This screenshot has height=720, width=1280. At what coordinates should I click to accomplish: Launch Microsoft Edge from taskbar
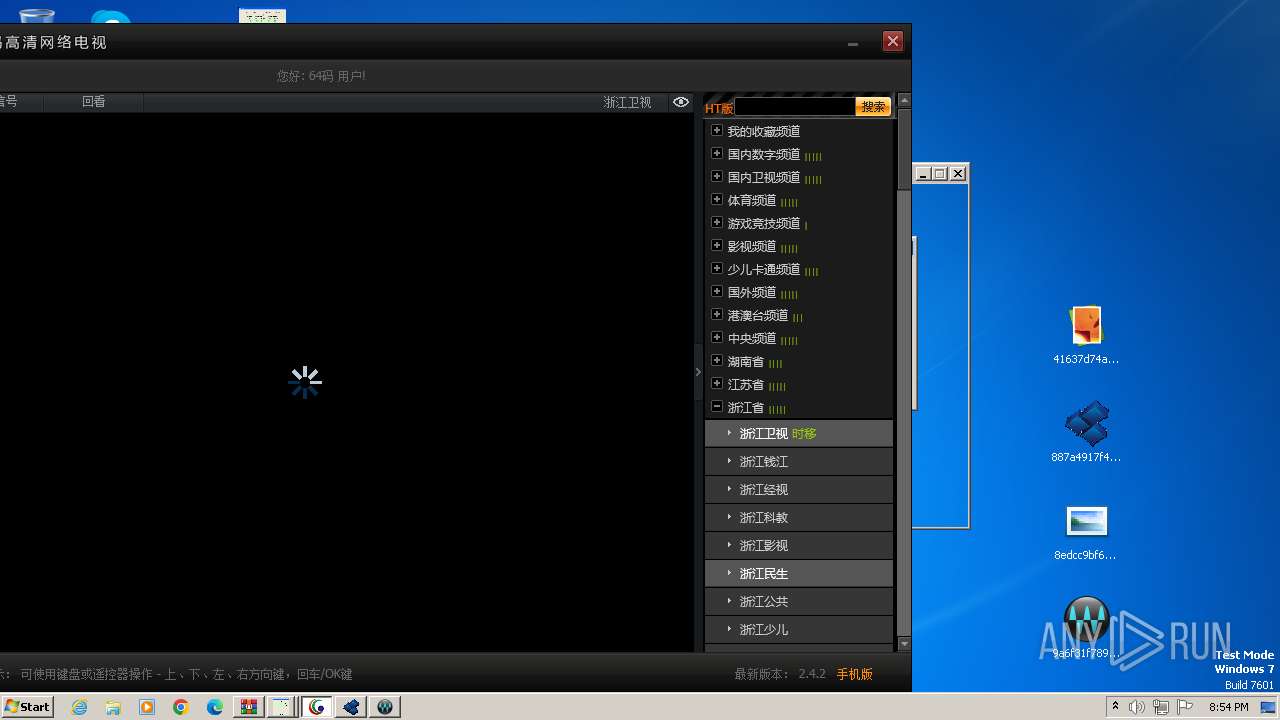tap(215, 707)
